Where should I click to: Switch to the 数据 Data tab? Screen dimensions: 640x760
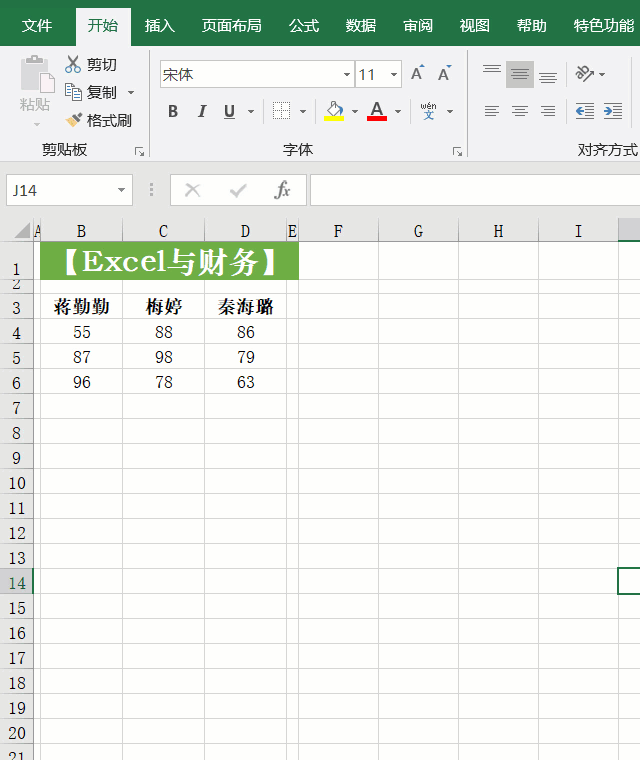361,25
